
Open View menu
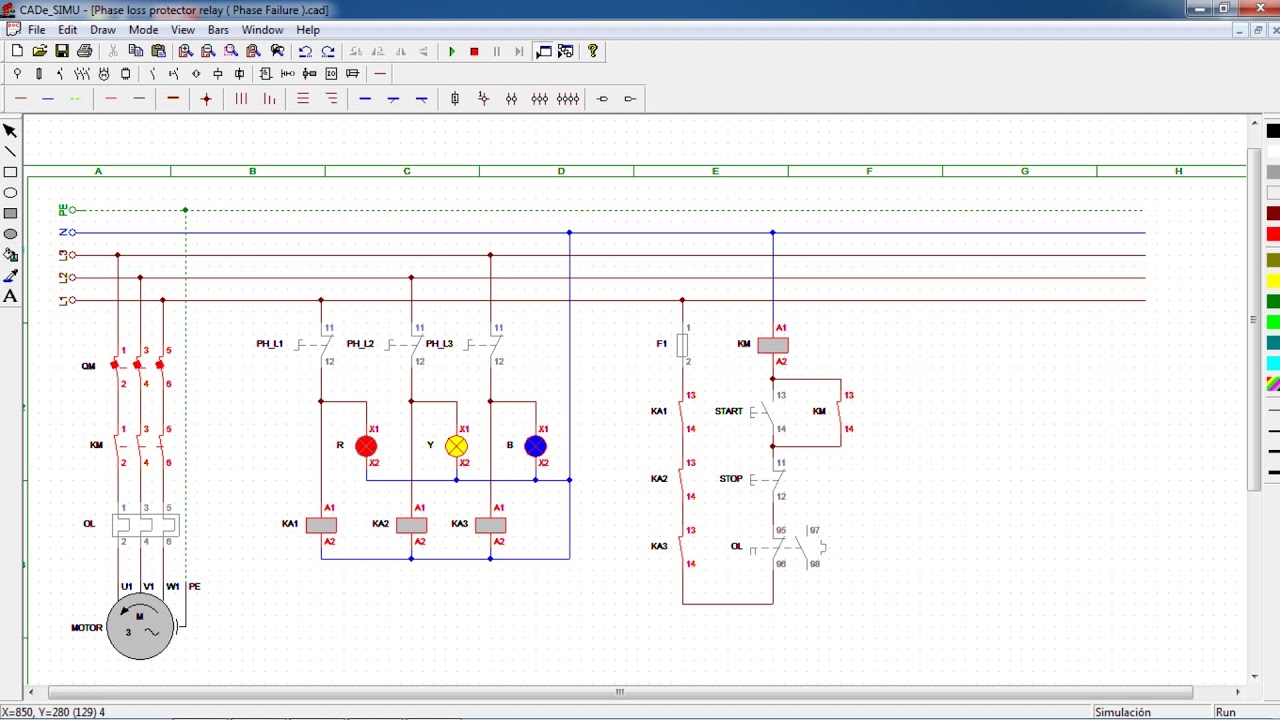[x=183, y=30]
